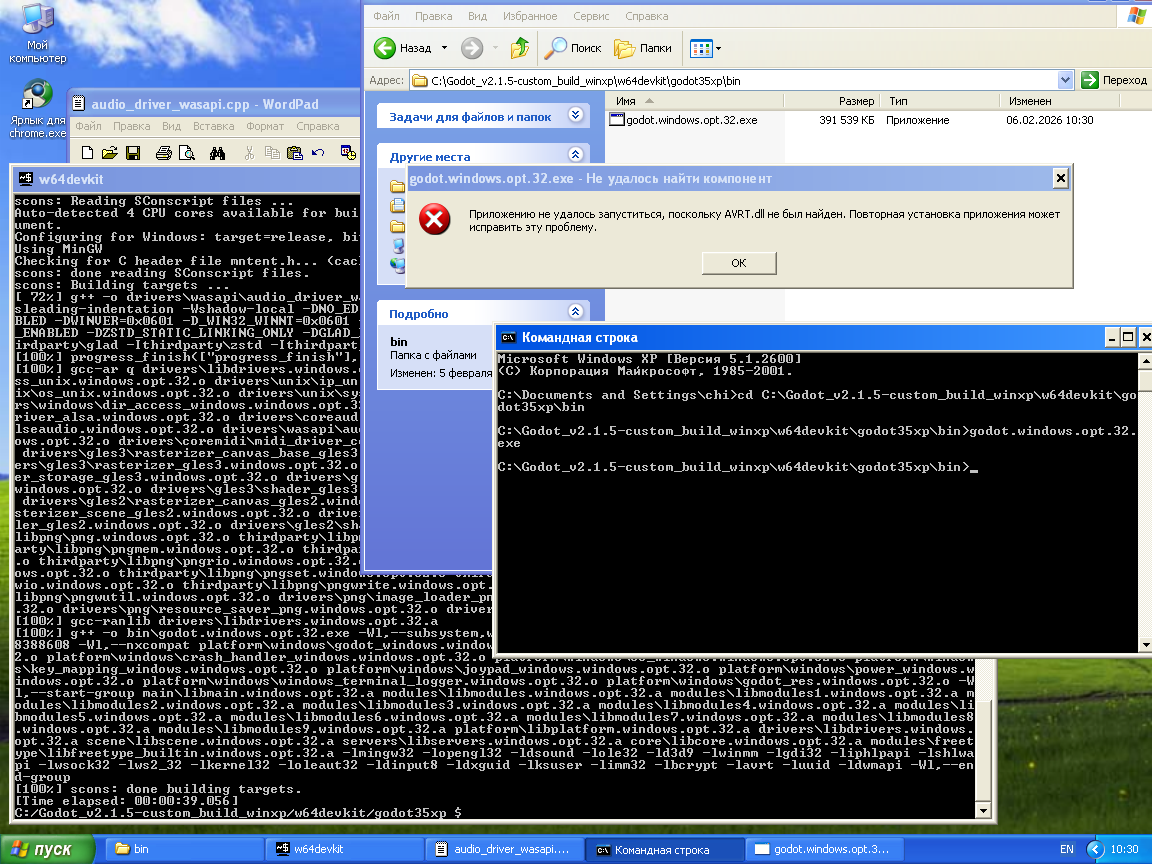
Task: Click the Open file icon in WordPad
Action: click(109, 153)
